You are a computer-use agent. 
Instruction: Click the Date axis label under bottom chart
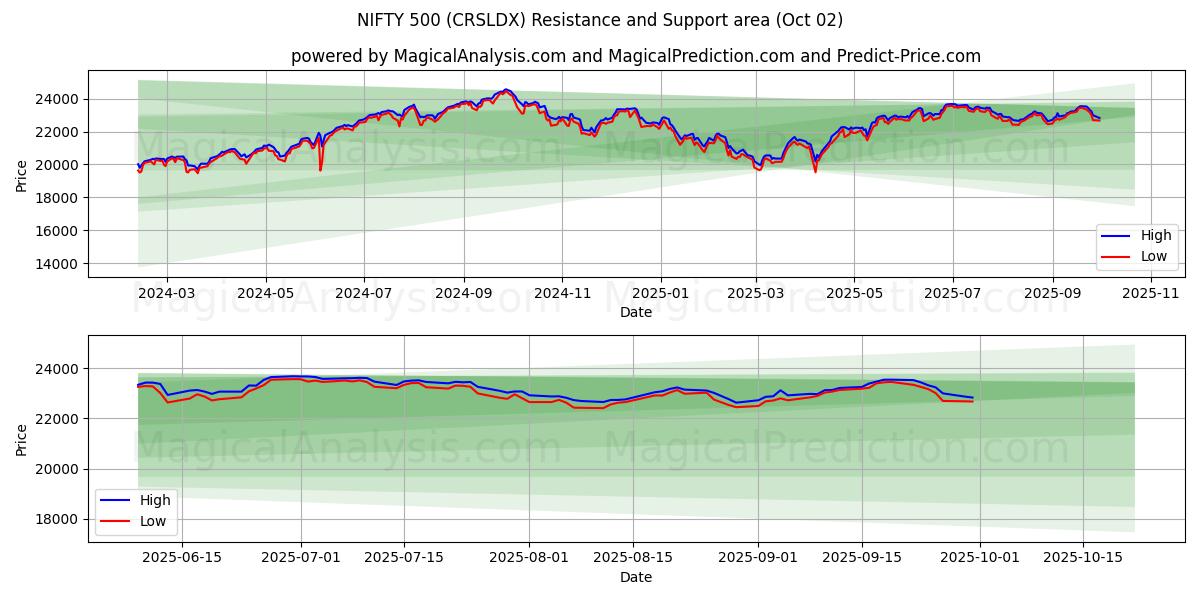tap(635, 577)
